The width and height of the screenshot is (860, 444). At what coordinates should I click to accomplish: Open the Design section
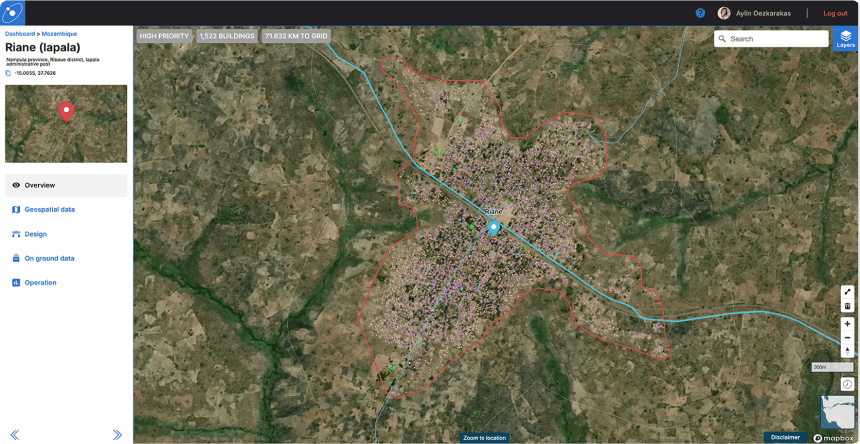click(x=35, y=234)
